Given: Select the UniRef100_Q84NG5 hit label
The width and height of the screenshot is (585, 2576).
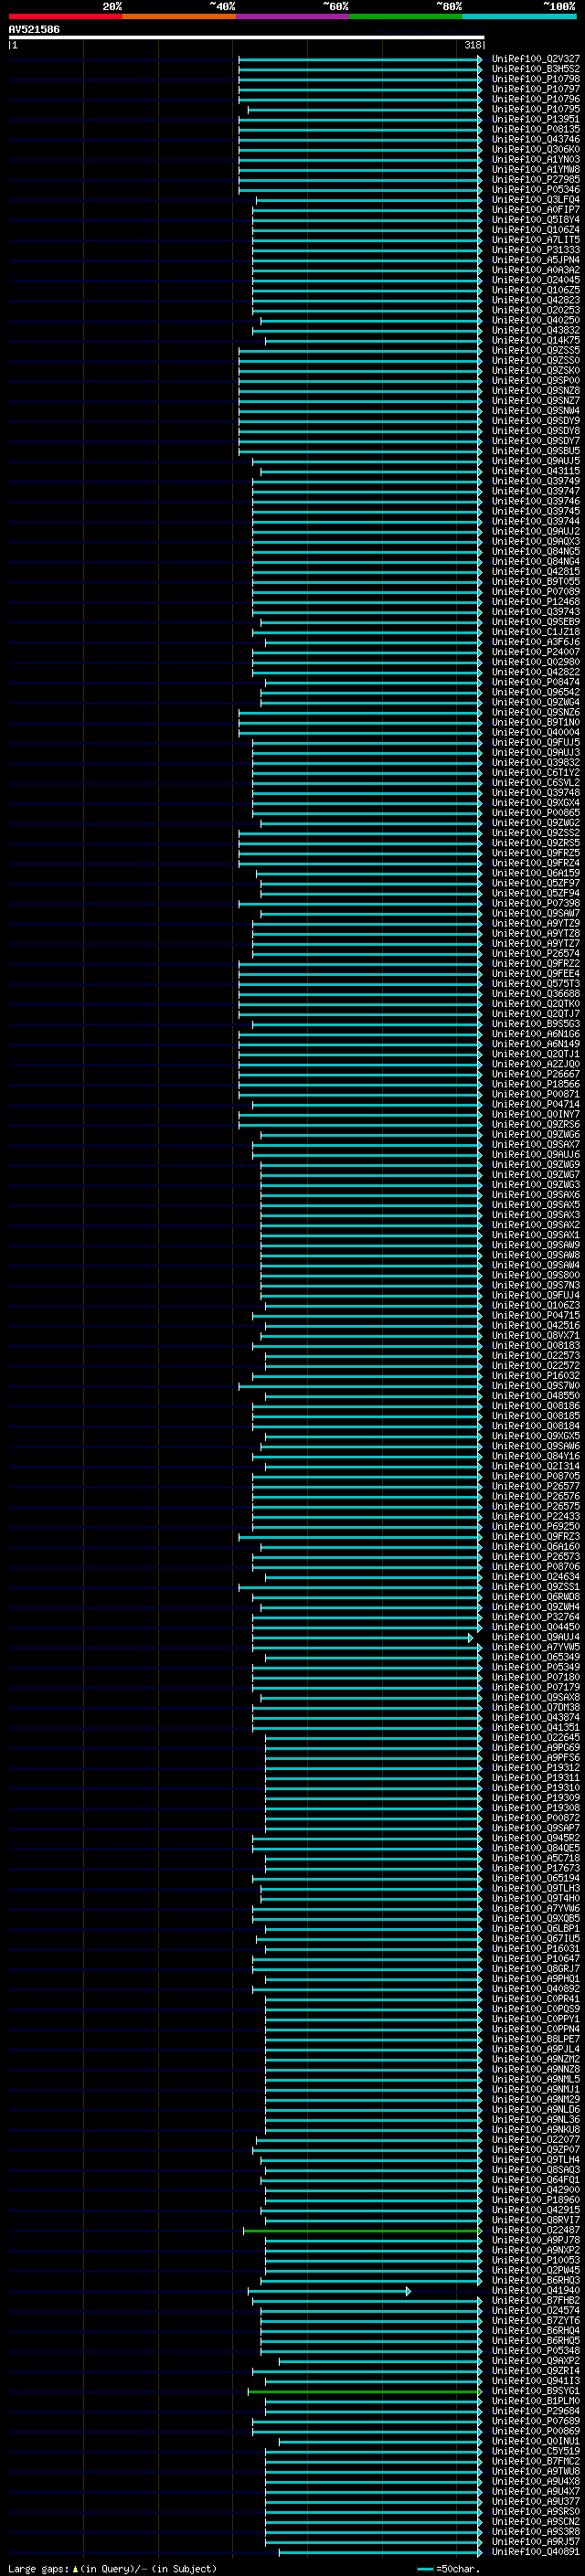Looking at the screenshot, I should [x=536, y=551].
